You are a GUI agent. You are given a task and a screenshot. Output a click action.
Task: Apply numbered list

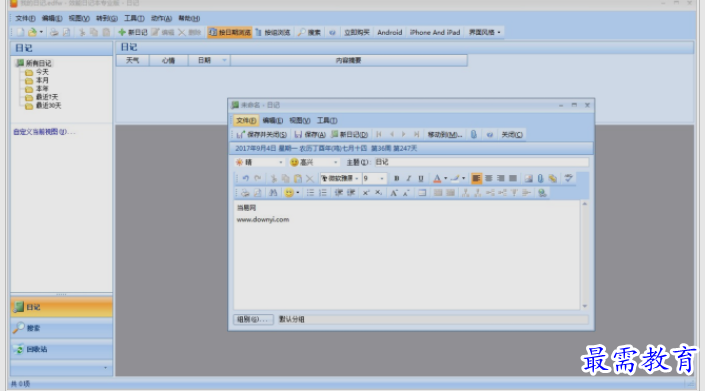[322, 193]
